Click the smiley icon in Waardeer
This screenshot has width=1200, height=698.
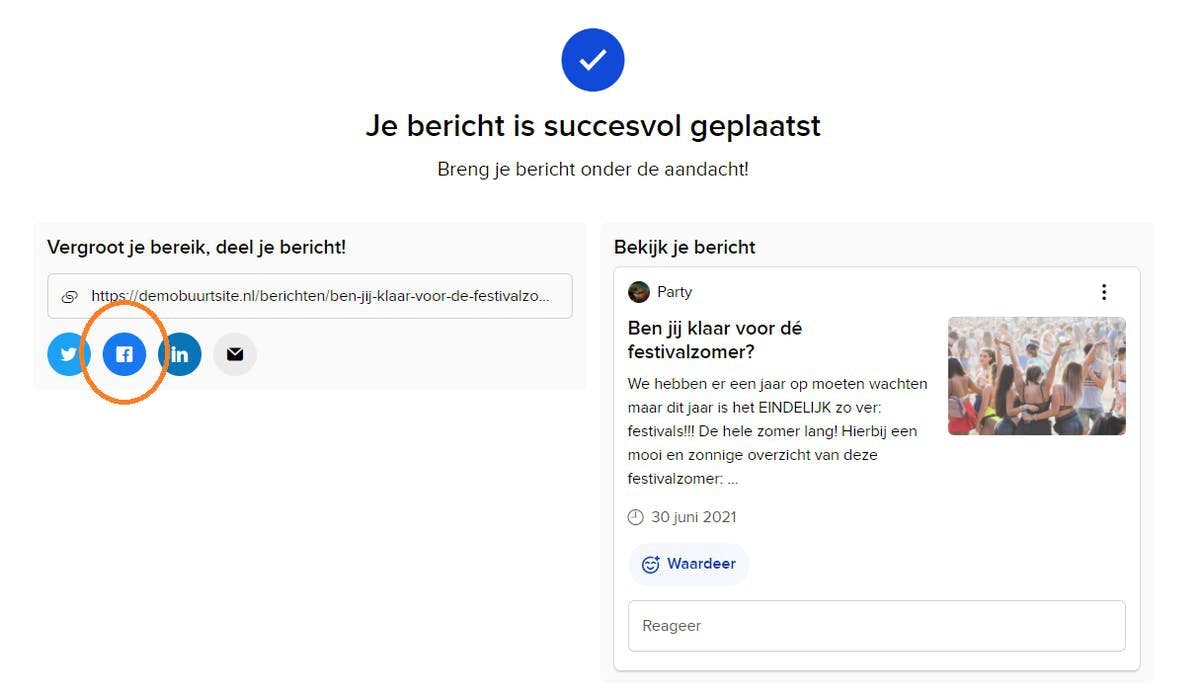(x=651, y=564)
